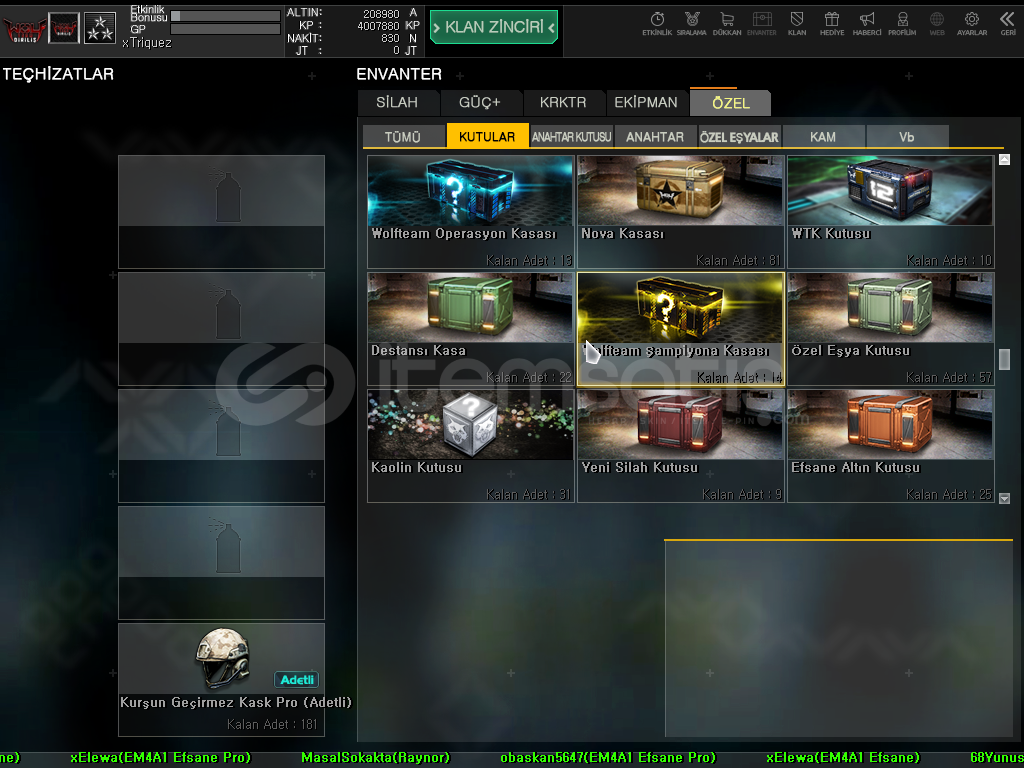Click the three-star rank badge
The height and width of the screenshot is (768, 1024).
tap(100, 29)
